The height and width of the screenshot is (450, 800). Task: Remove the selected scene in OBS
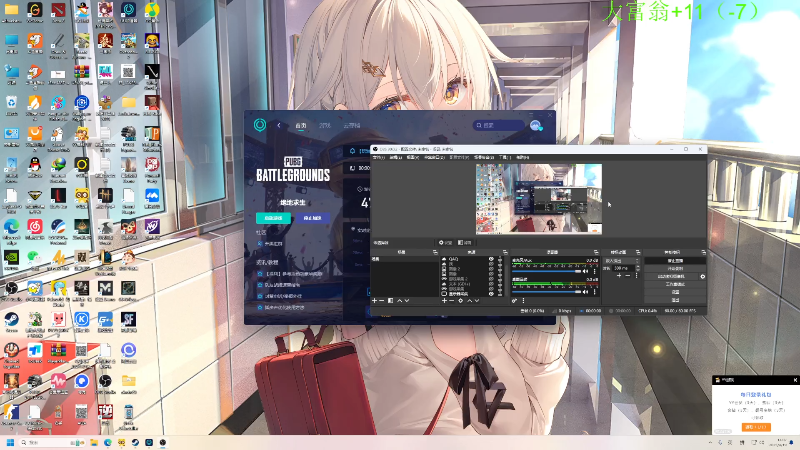click(x=382, y=301)
